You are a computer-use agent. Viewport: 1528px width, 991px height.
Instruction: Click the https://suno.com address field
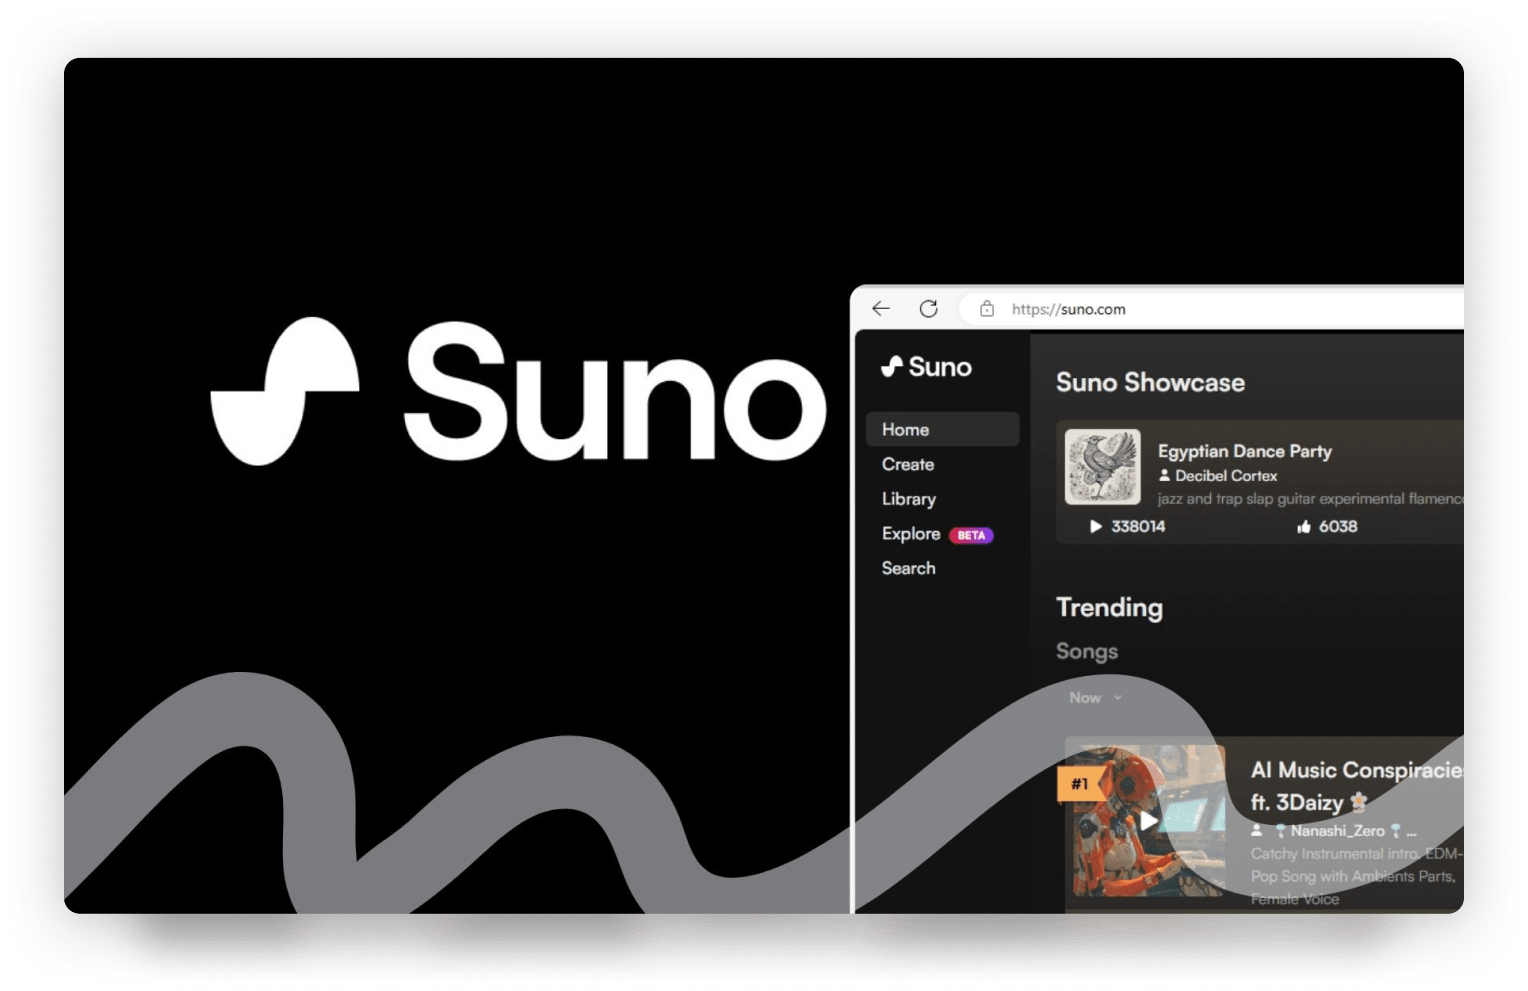coord(1213,309)
